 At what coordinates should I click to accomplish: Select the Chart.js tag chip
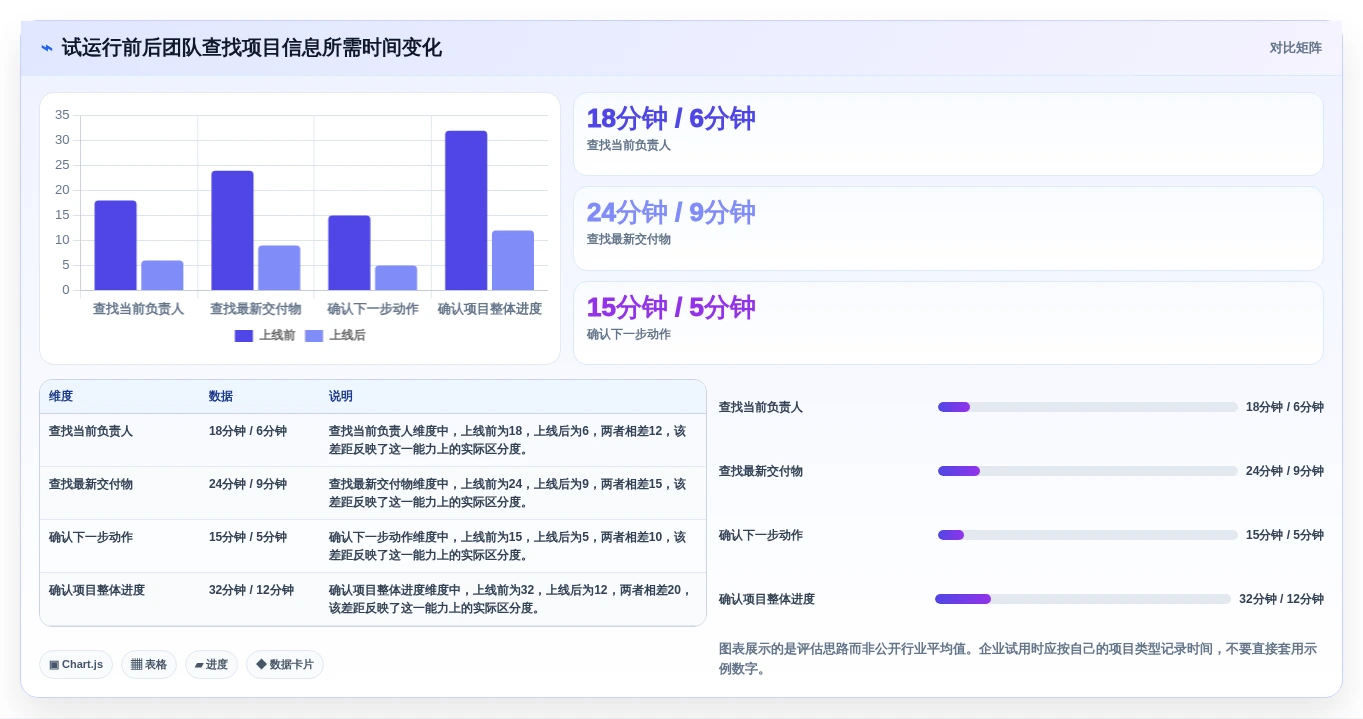click(x=76, y=665)
